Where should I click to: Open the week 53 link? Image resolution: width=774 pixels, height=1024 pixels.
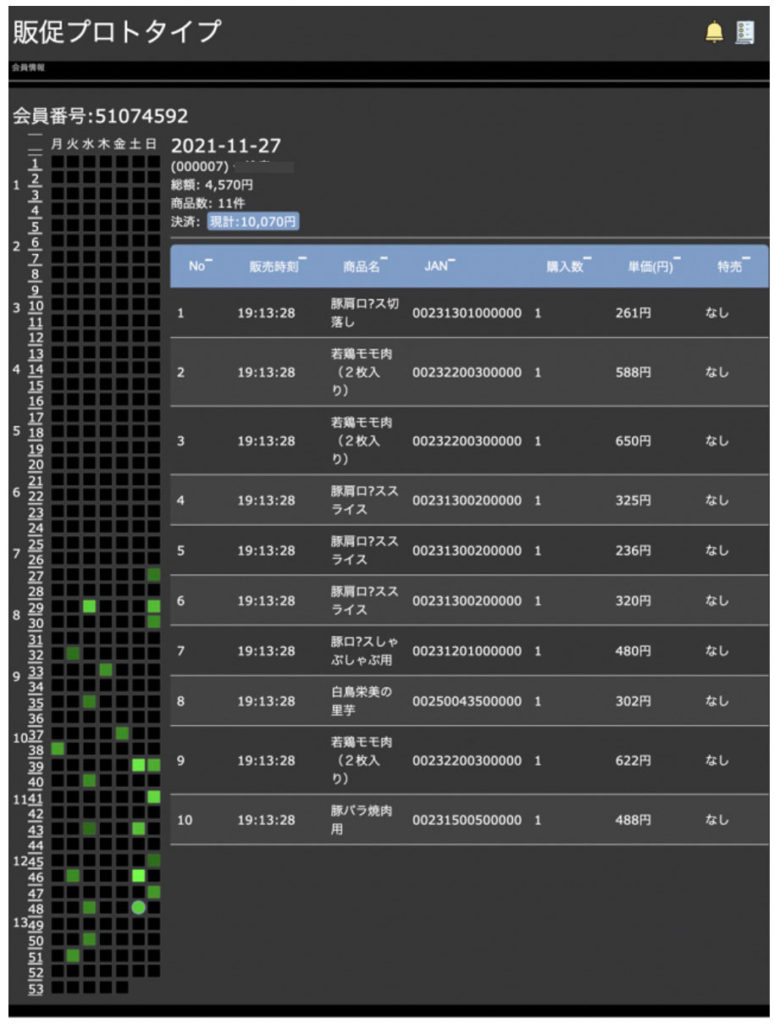click(36, 988)
